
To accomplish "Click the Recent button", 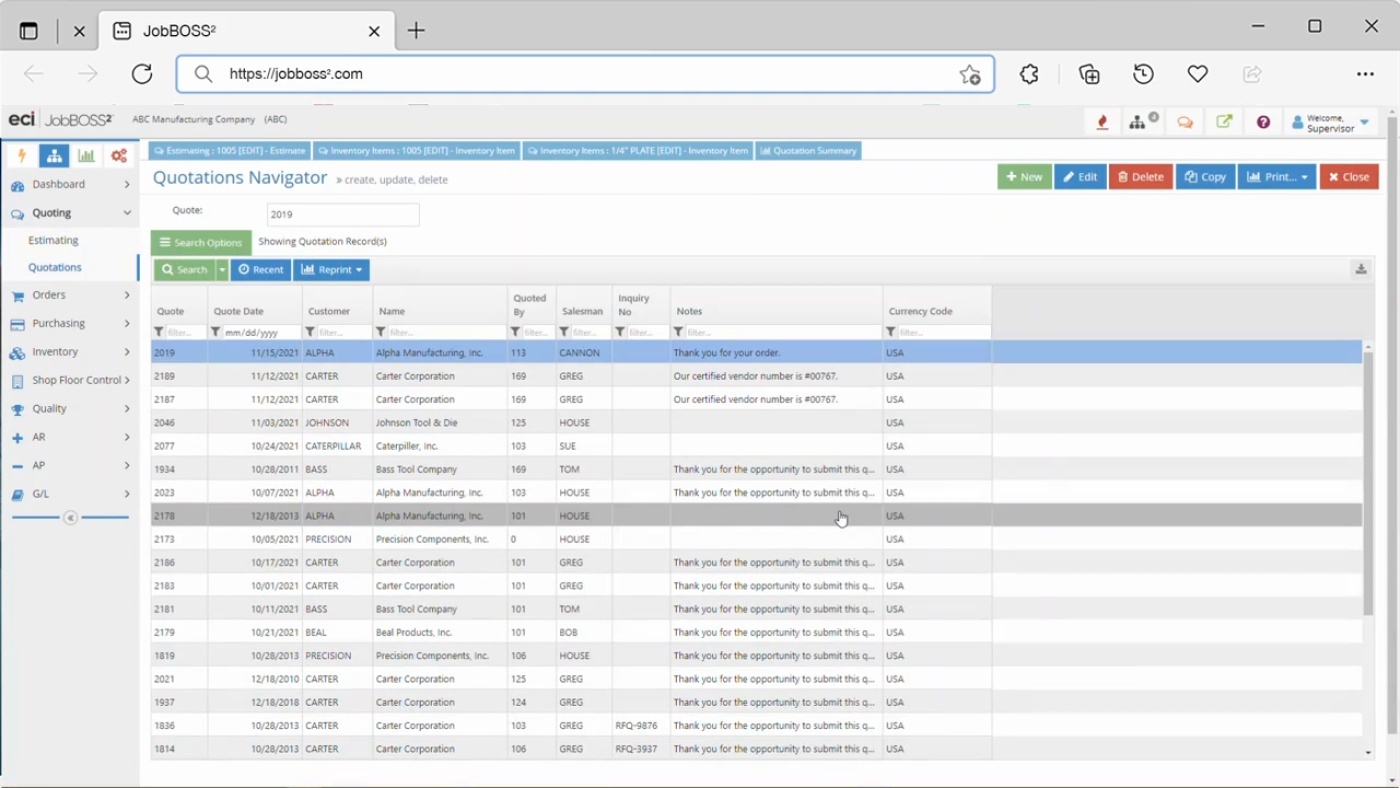I will pos(261,270).
